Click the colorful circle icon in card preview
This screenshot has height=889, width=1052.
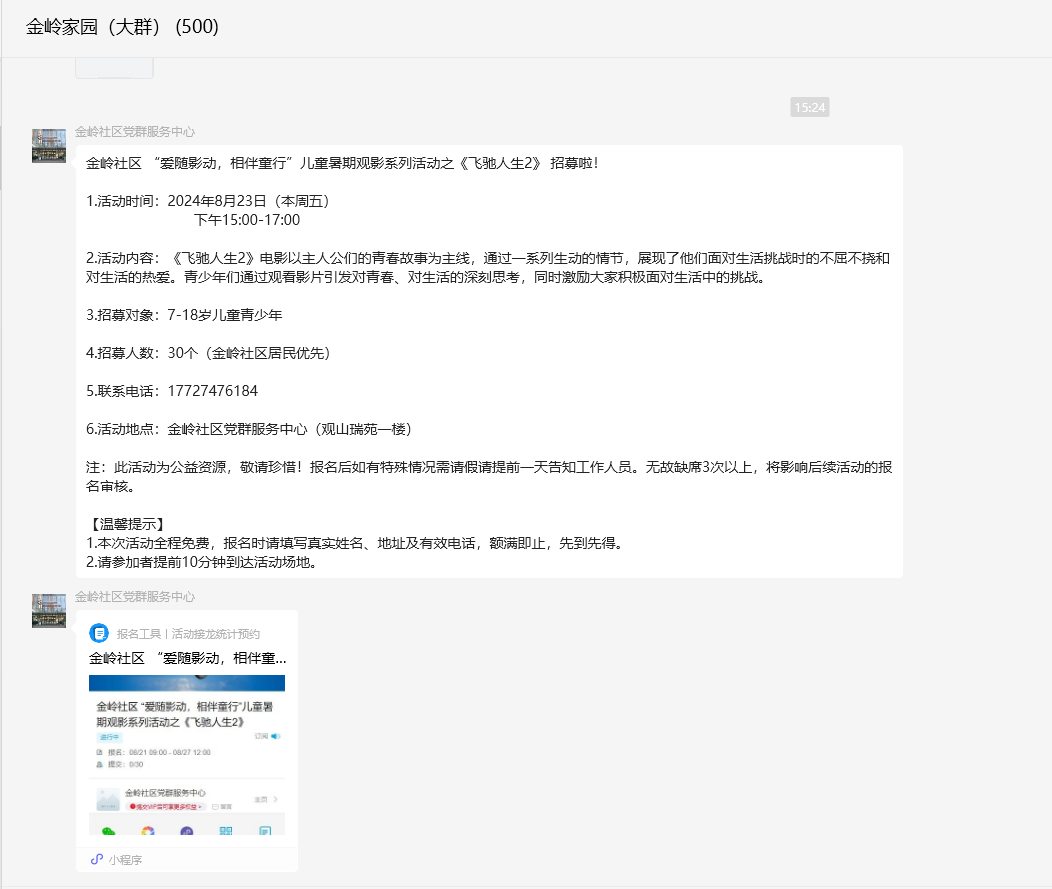[x=148, y=831]
